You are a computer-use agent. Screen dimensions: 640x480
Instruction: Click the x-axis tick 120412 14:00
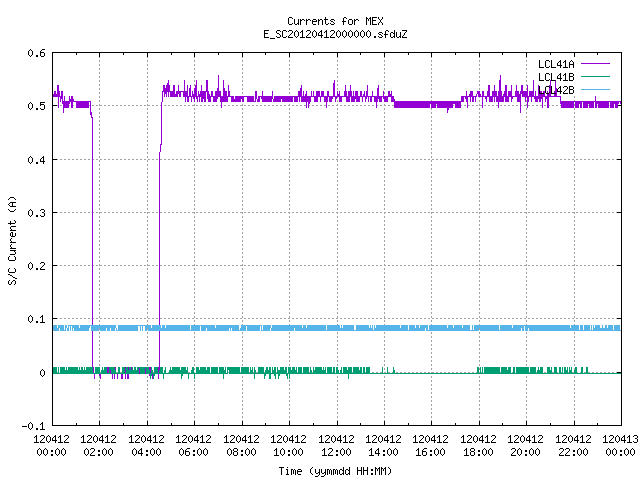(x=383, y=446)
